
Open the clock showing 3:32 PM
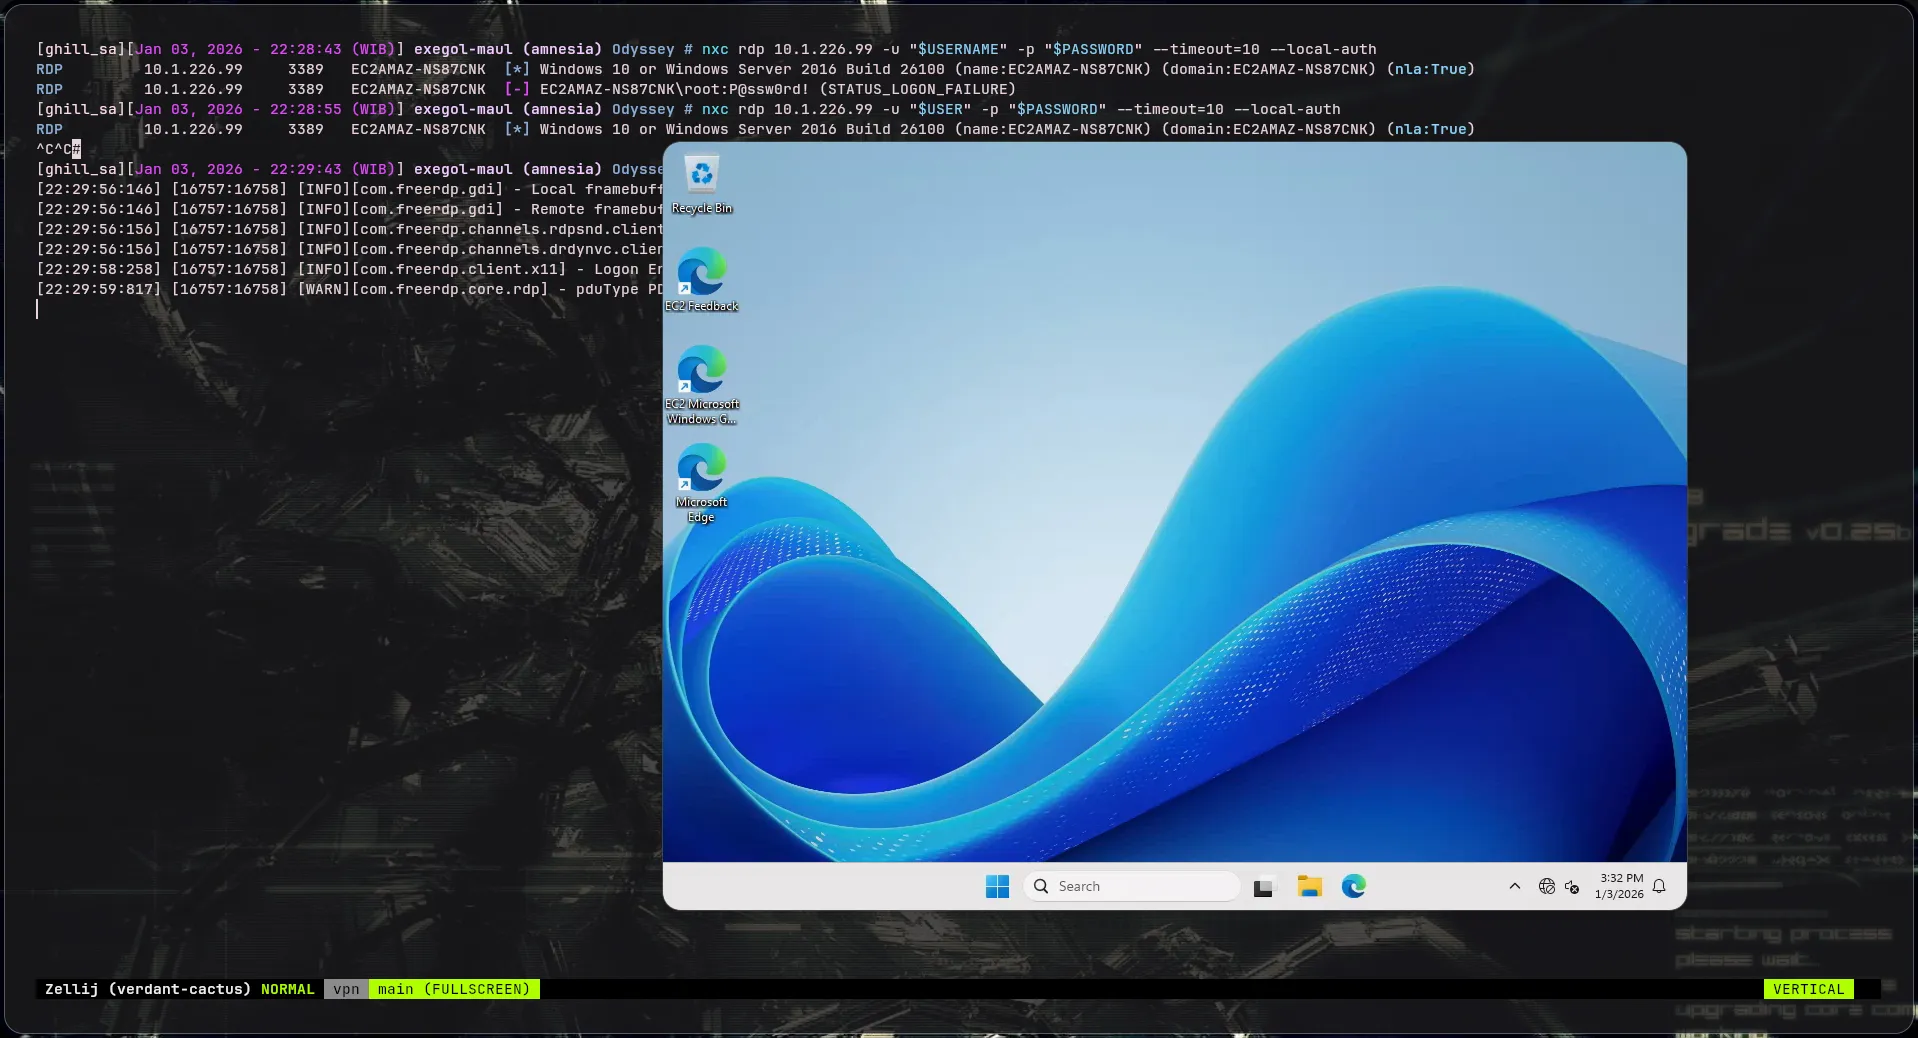click(x=1620, y=887)
